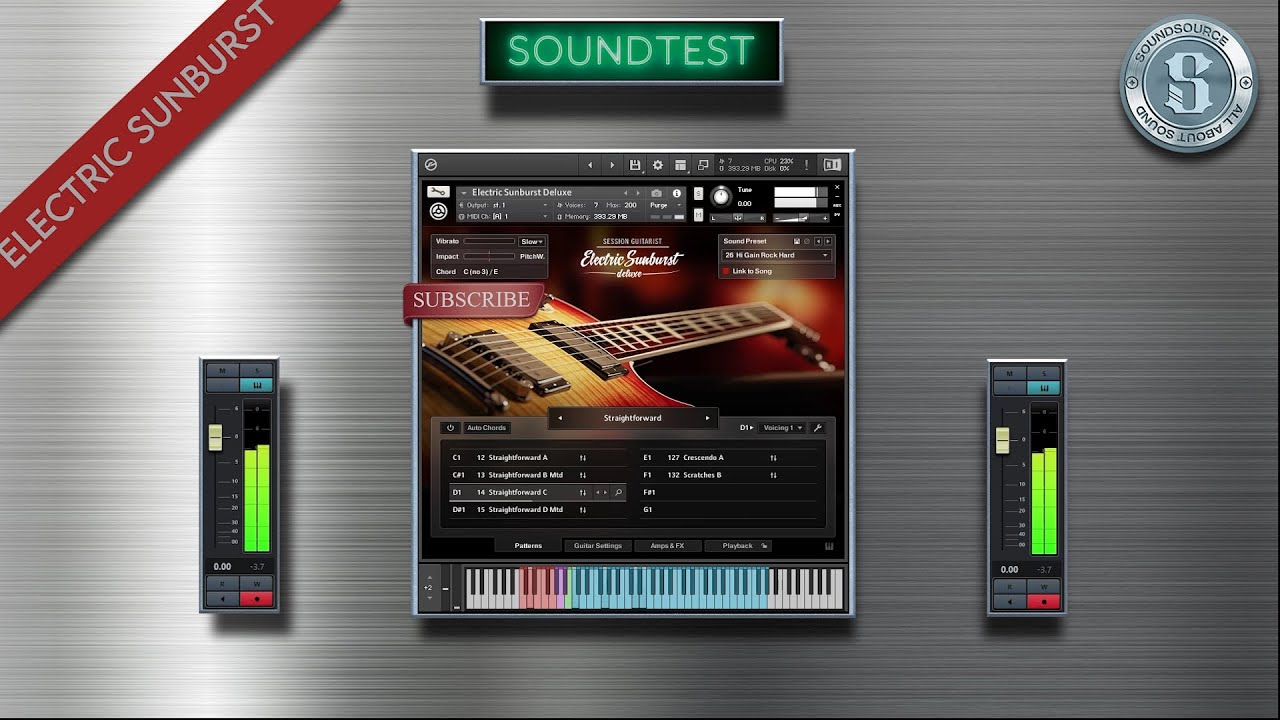Click the Vibrato slider
Viewport: 1280px width, 720px height.
(x=489, y=241)
